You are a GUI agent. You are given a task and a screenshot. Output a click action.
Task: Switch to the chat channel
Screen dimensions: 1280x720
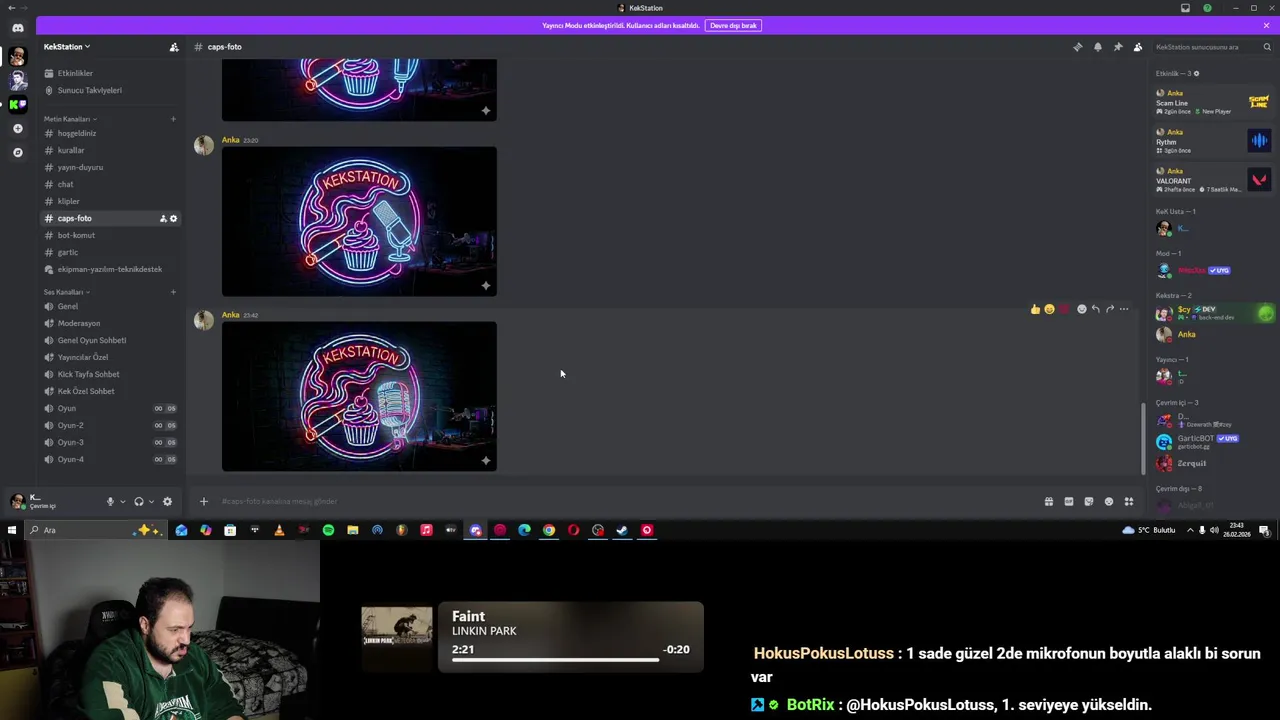click(110, 184)
